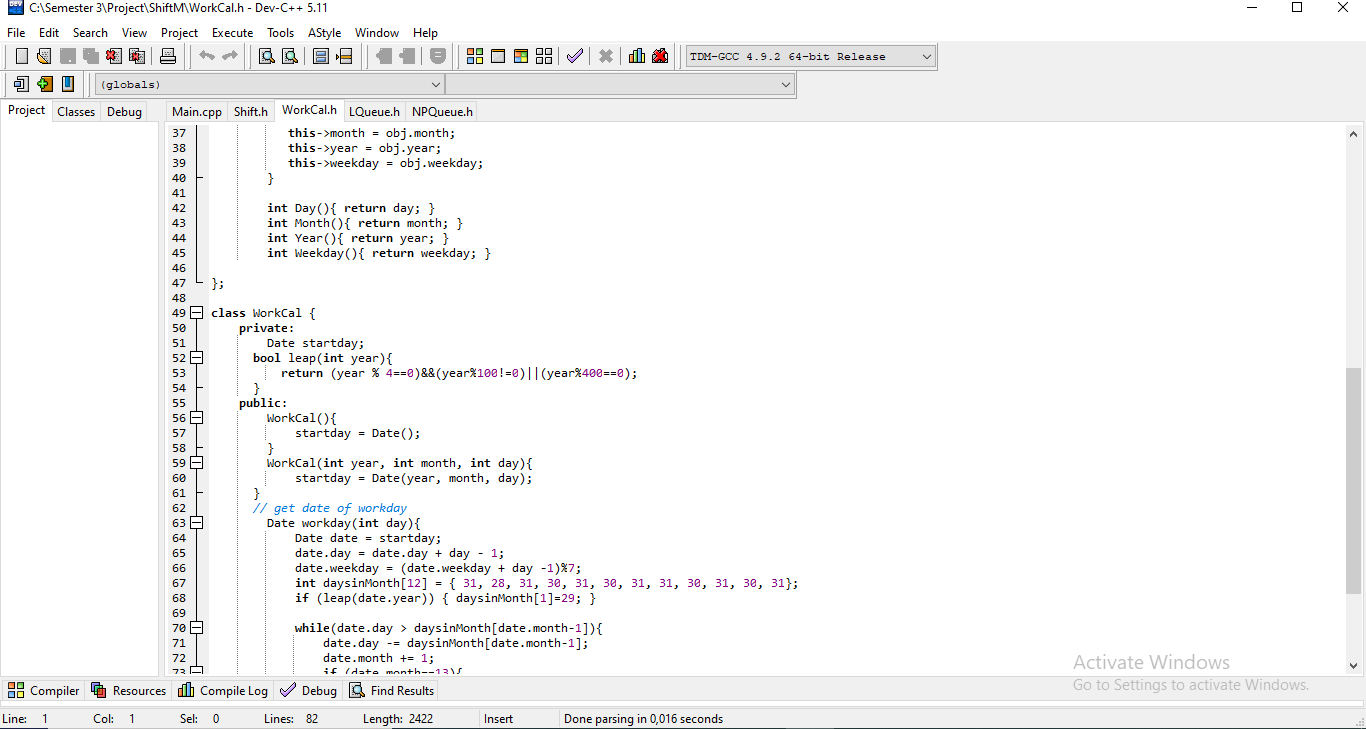Image resolution: width=1366 pixels, height=729 pixels.
Task: Open the Execute menu
Action: 233,33
